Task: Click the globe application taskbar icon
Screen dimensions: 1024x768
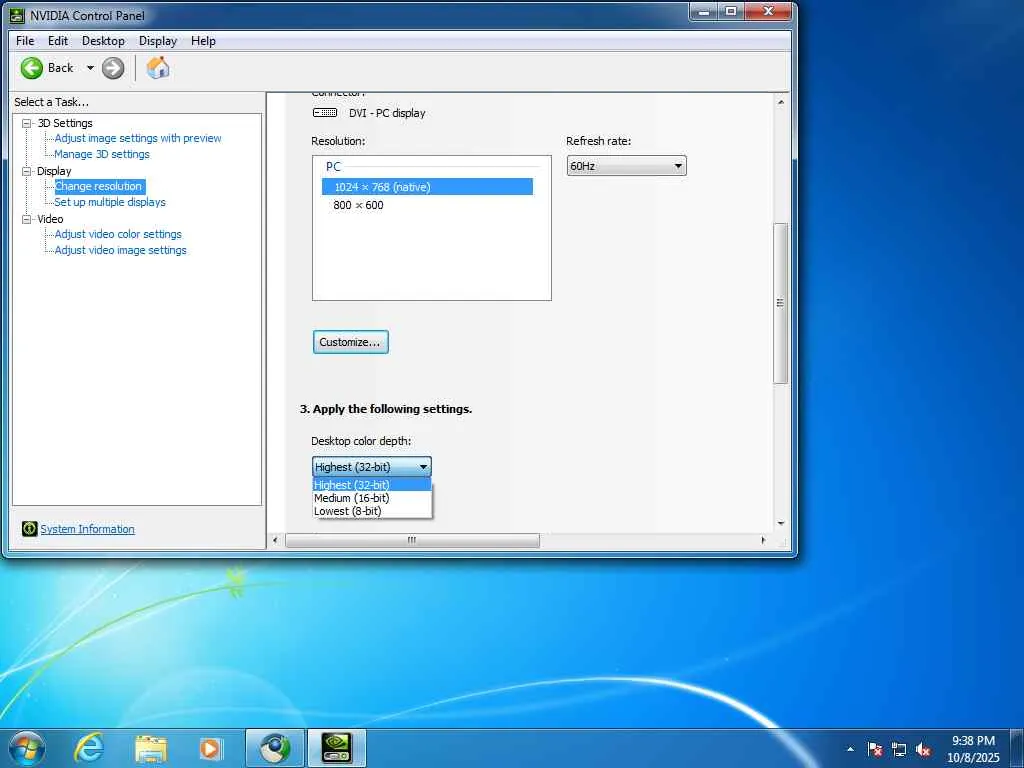Action: (275, 748)
